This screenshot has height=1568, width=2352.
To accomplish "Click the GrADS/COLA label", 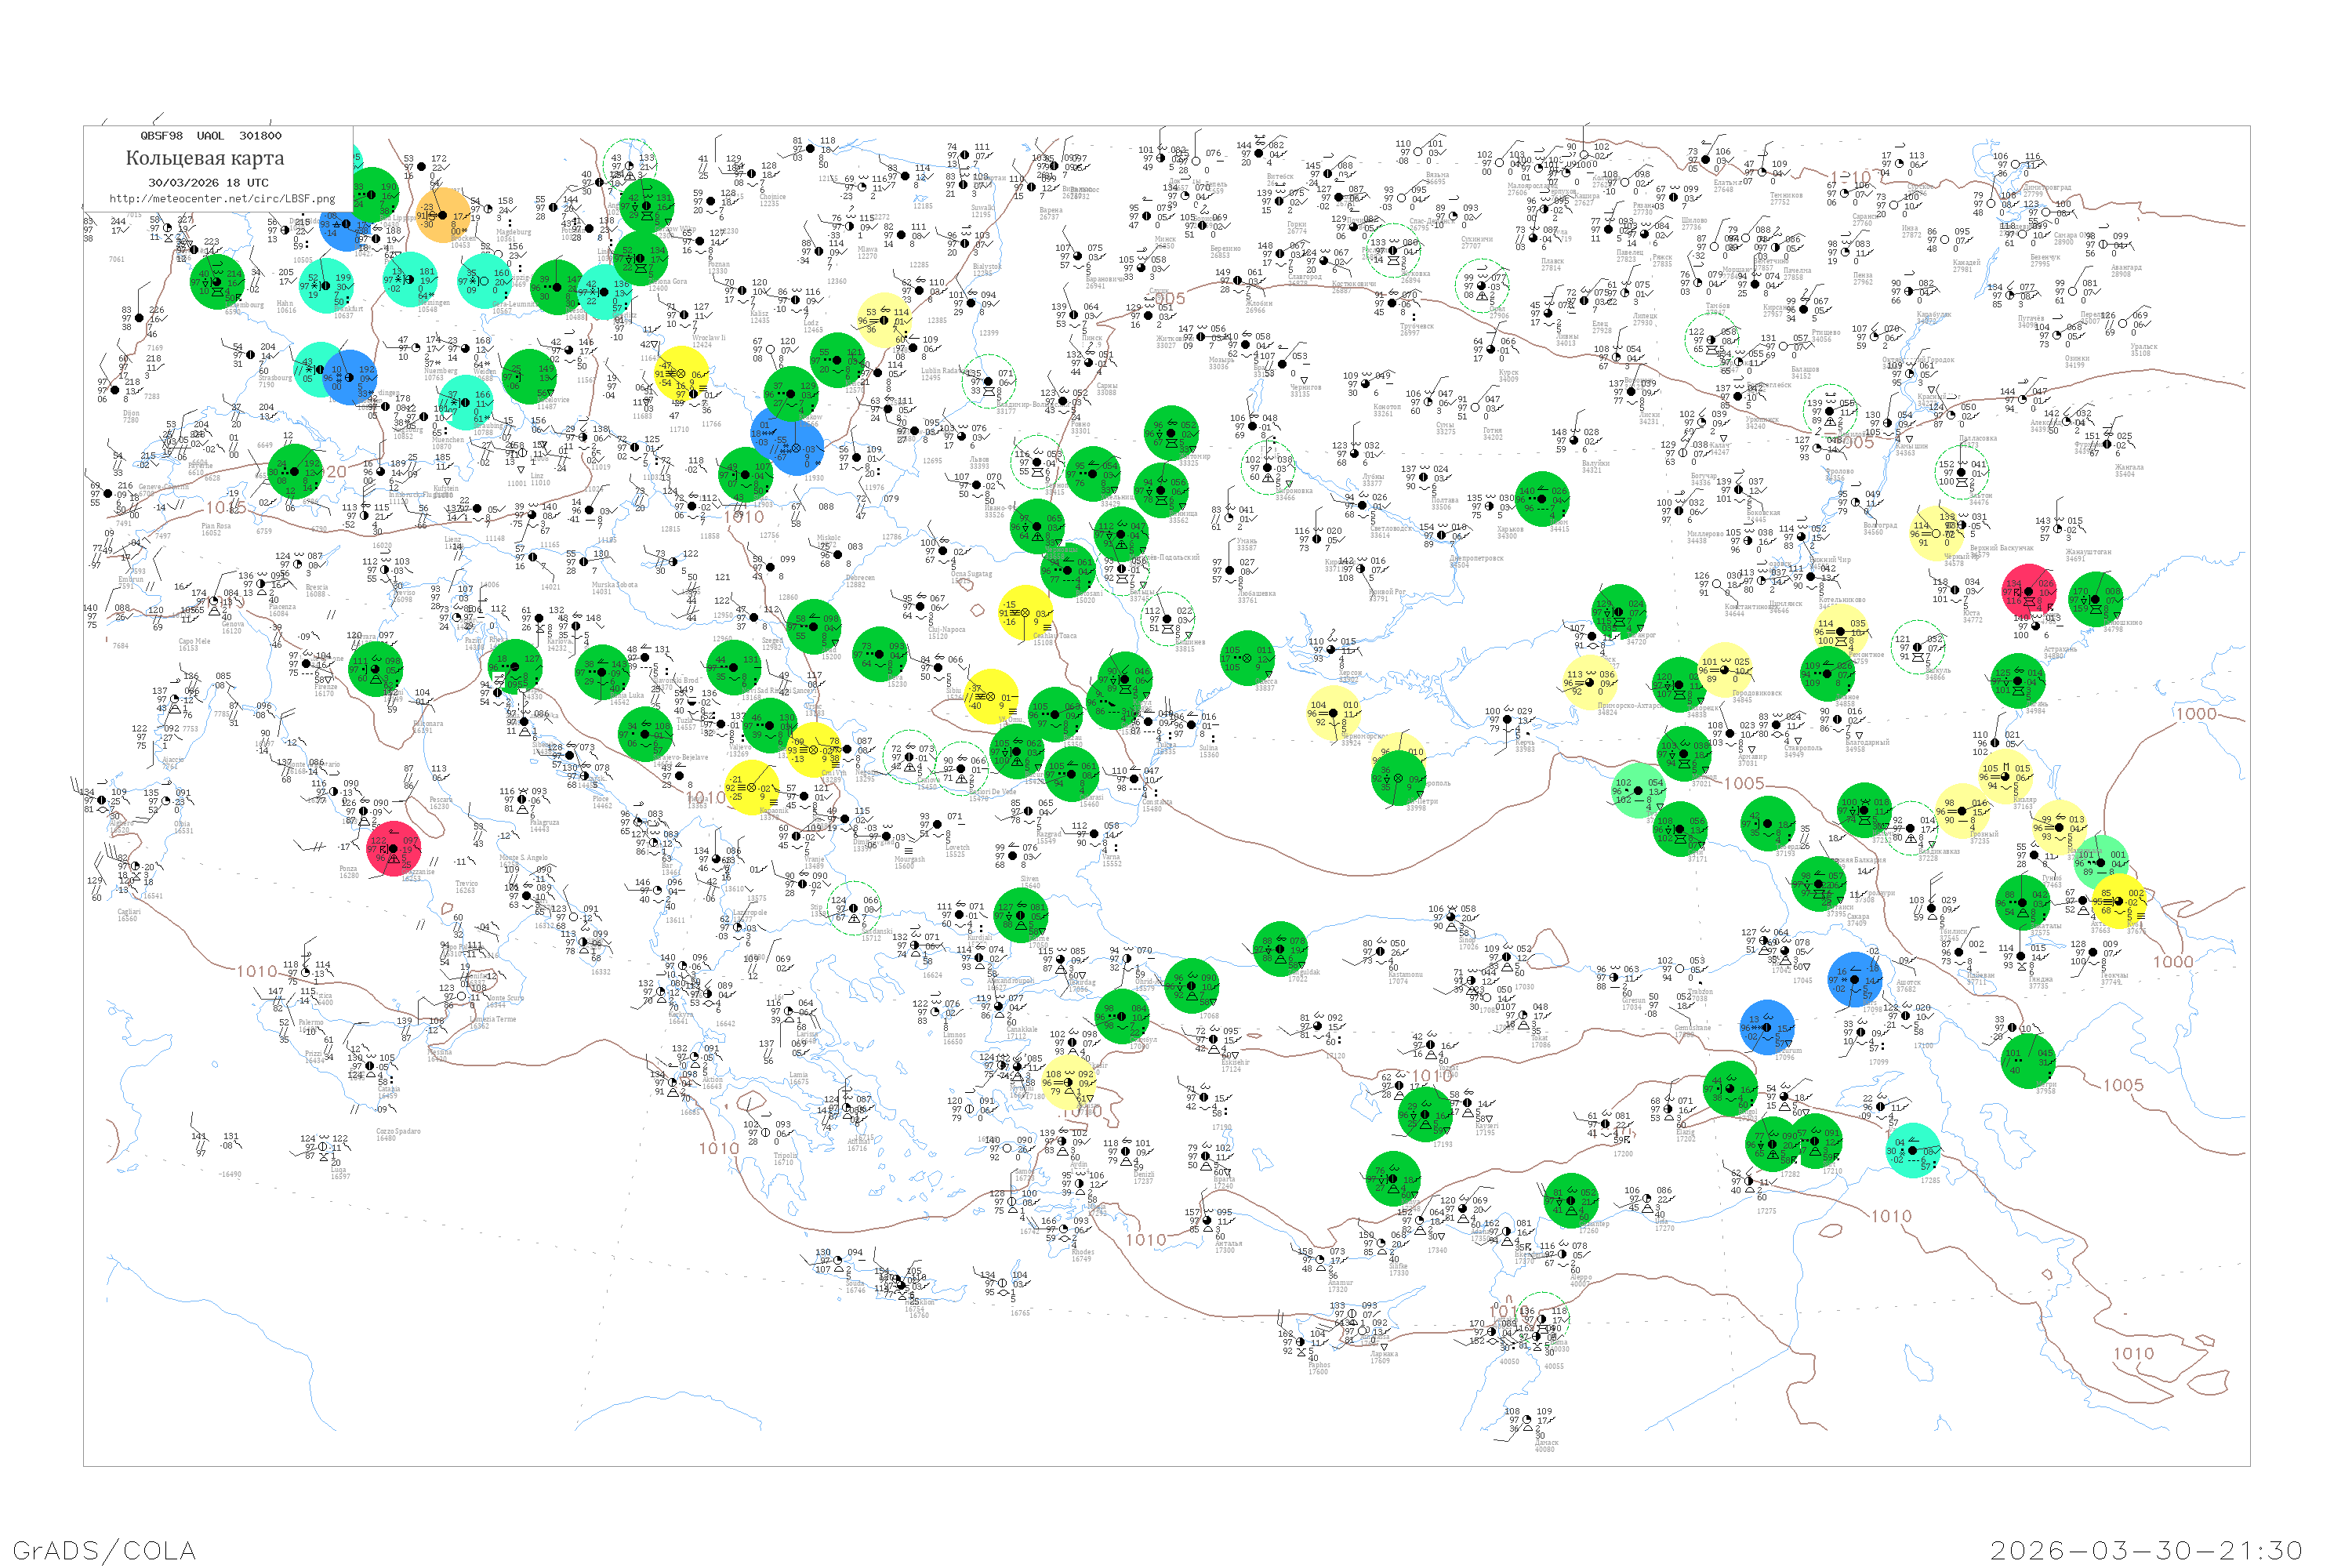I will click(x=104, y=1550).
